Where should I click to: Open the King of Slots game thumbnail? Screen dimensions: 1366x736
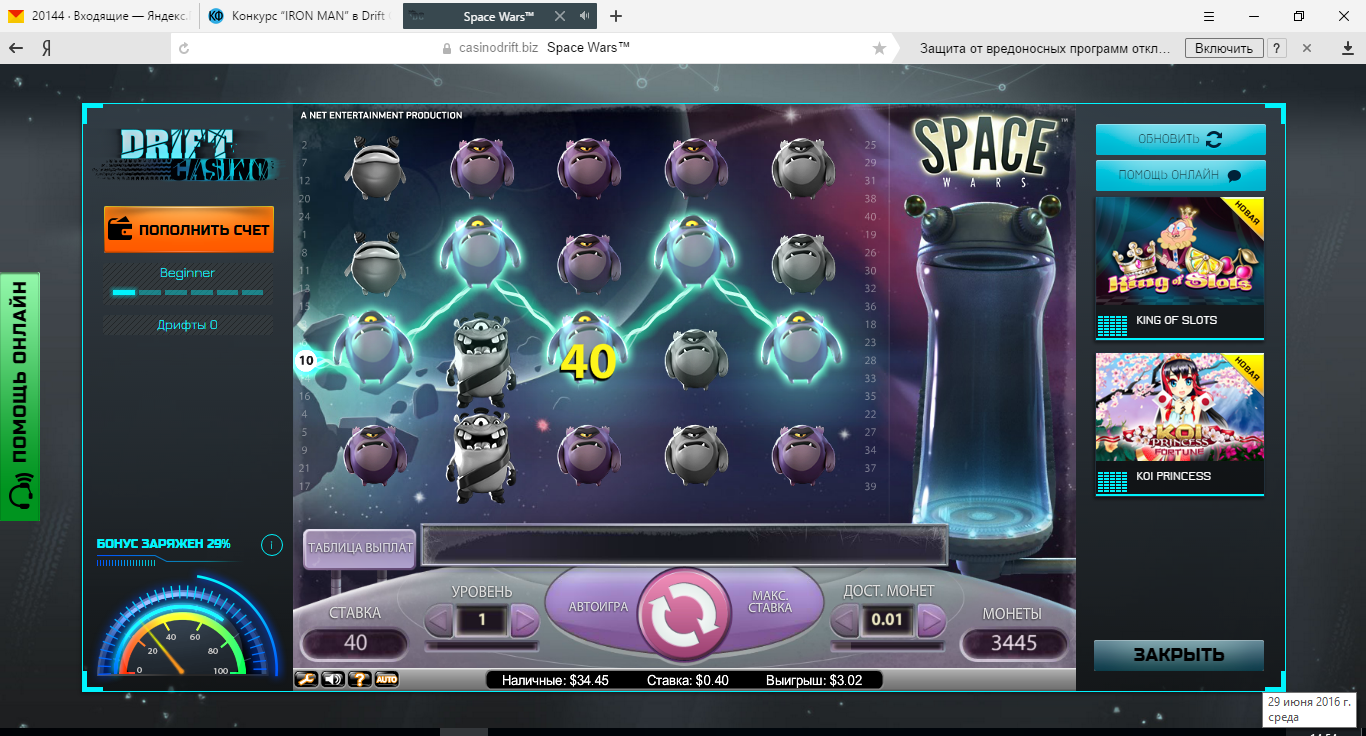tap(1180, 267)
